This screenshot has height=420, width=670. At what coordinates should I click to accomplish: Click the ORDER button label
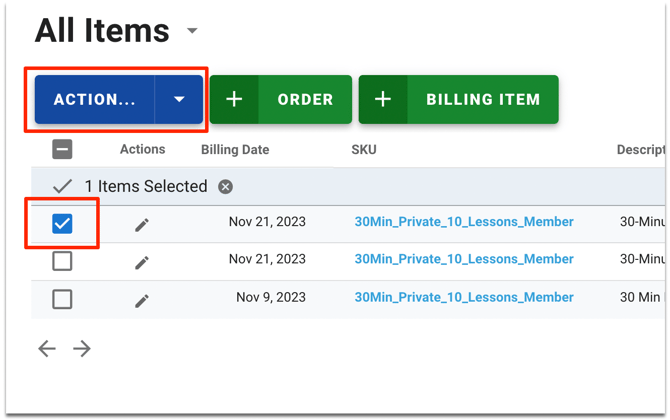[305, 100]
